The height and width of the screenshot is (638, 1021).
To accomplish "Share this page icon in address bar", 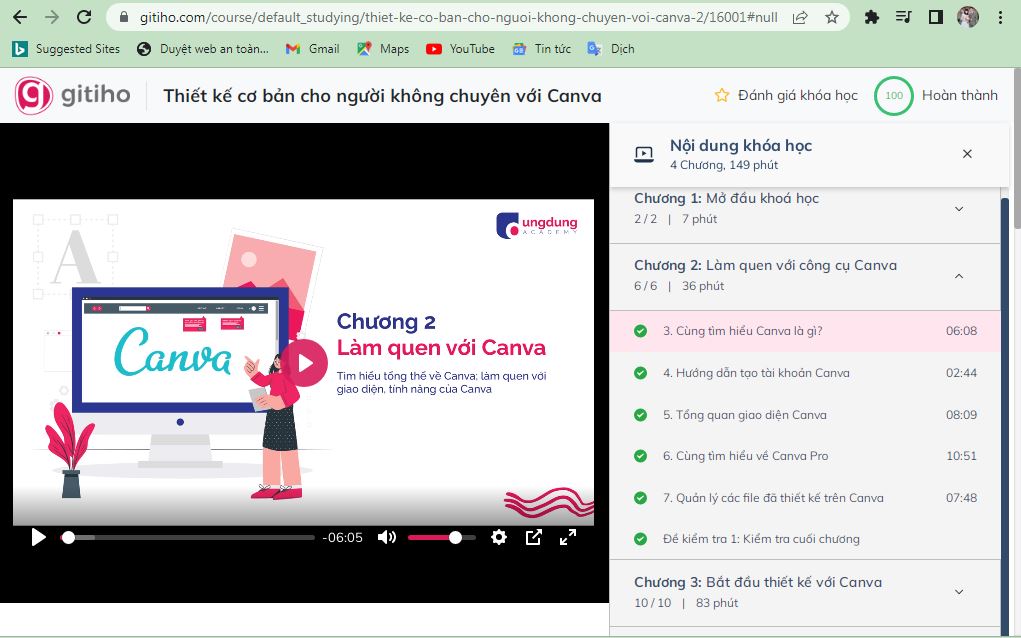I will point(800,18).
